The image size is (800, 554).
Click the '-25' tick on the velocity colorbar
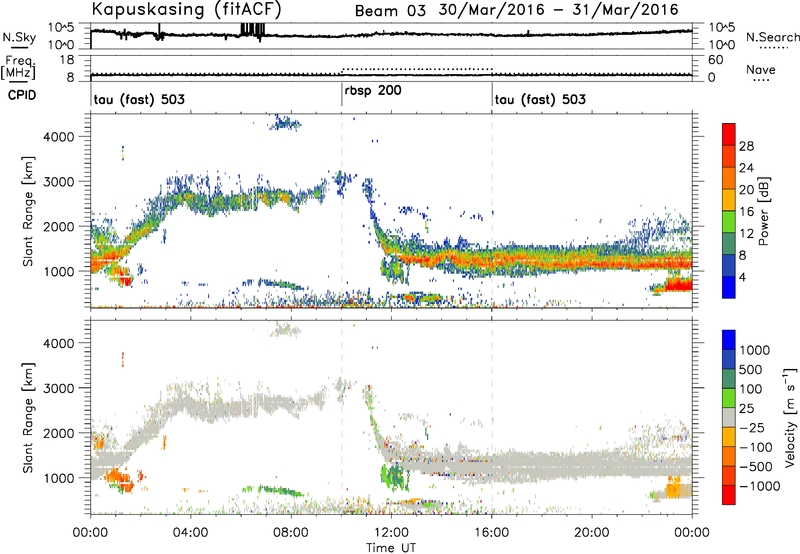pos(752,427)
